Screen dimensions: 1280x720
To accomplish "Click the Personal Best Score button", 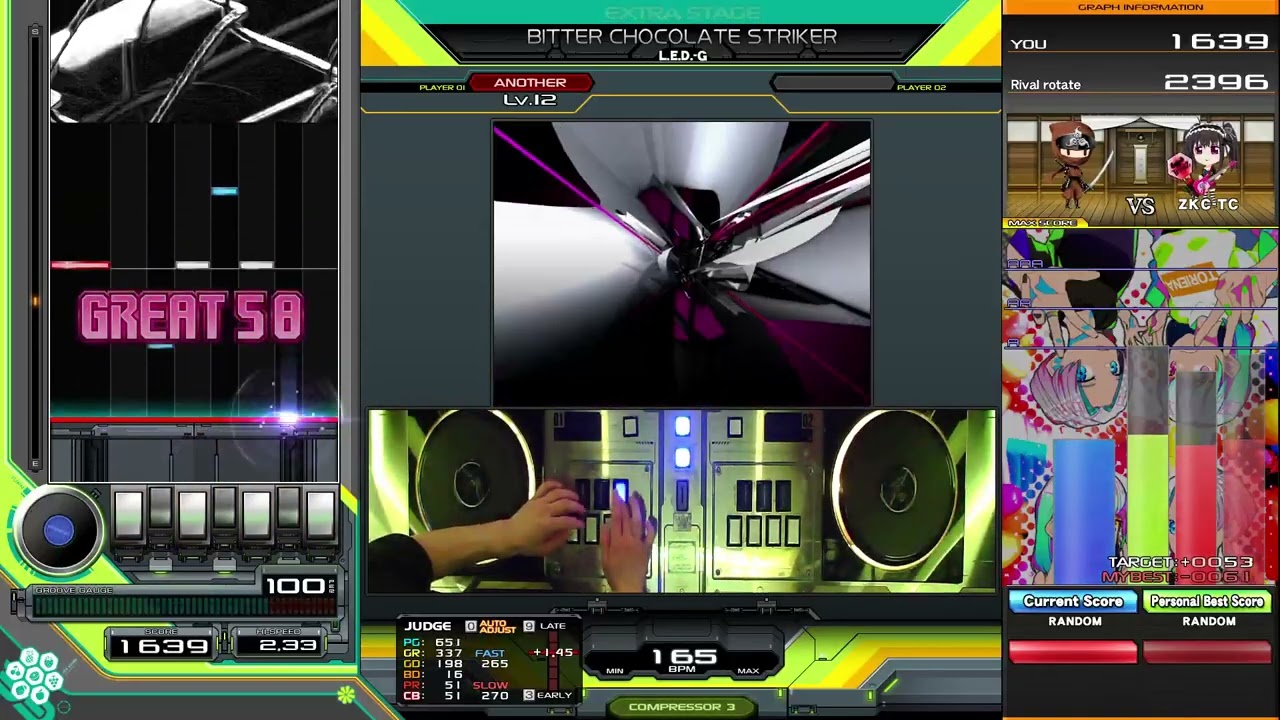I will click(1207, 601).
